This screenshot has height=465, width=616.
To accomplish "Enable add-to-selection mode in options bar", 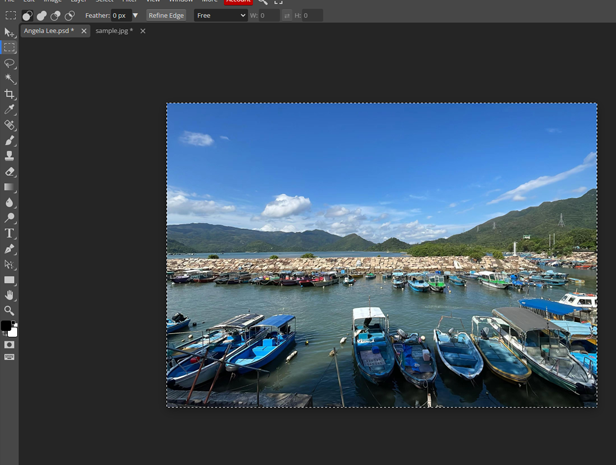I will pyautogui.click(x=41, y=16).
